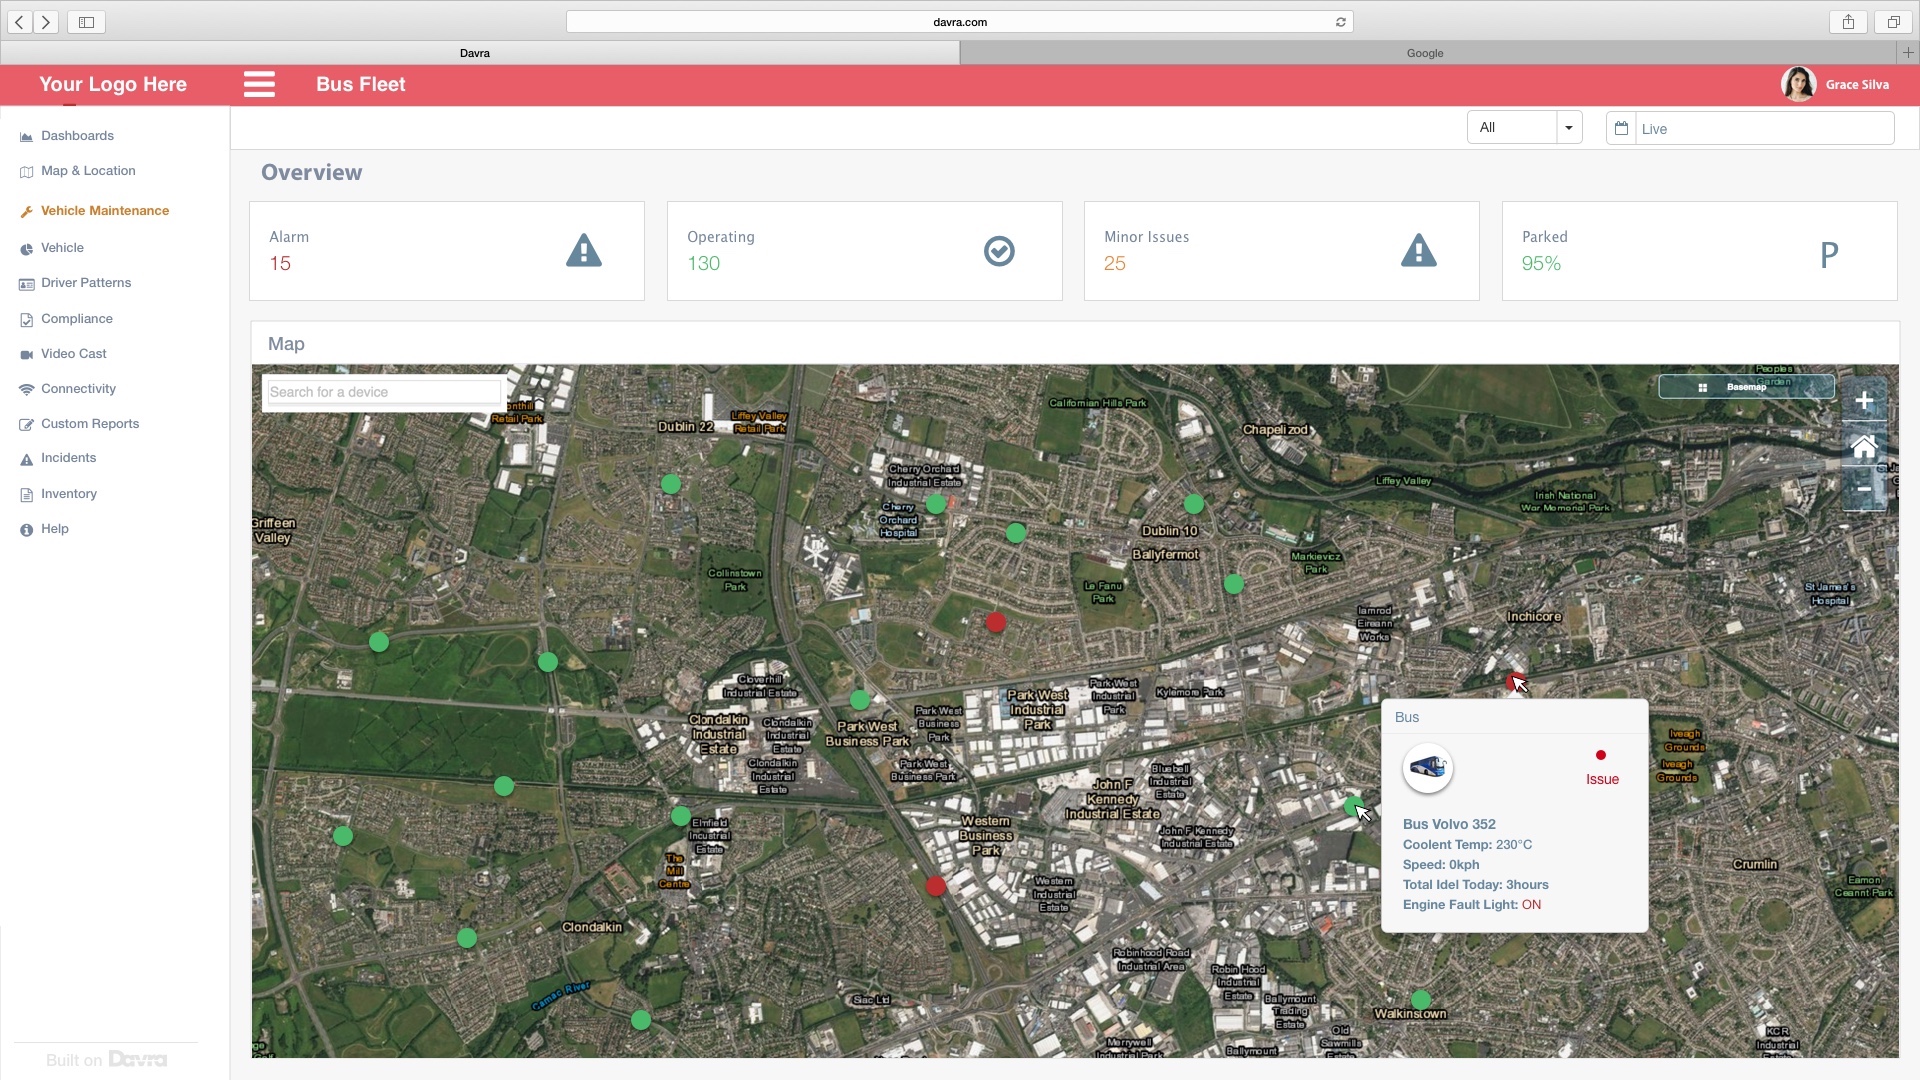Click Your Logo Here link
Viewport: 1920px width, 1080px height.
pyautogui.click(x=113, y=84)
